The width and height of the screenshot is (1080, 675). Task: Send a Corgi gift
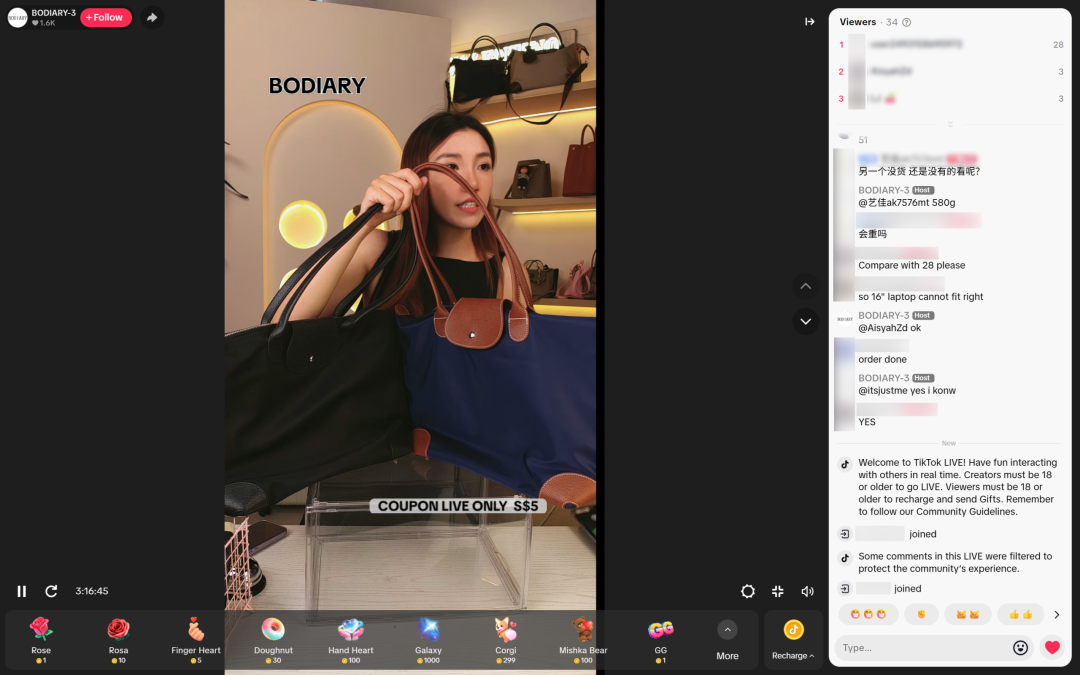click(506, 640)
